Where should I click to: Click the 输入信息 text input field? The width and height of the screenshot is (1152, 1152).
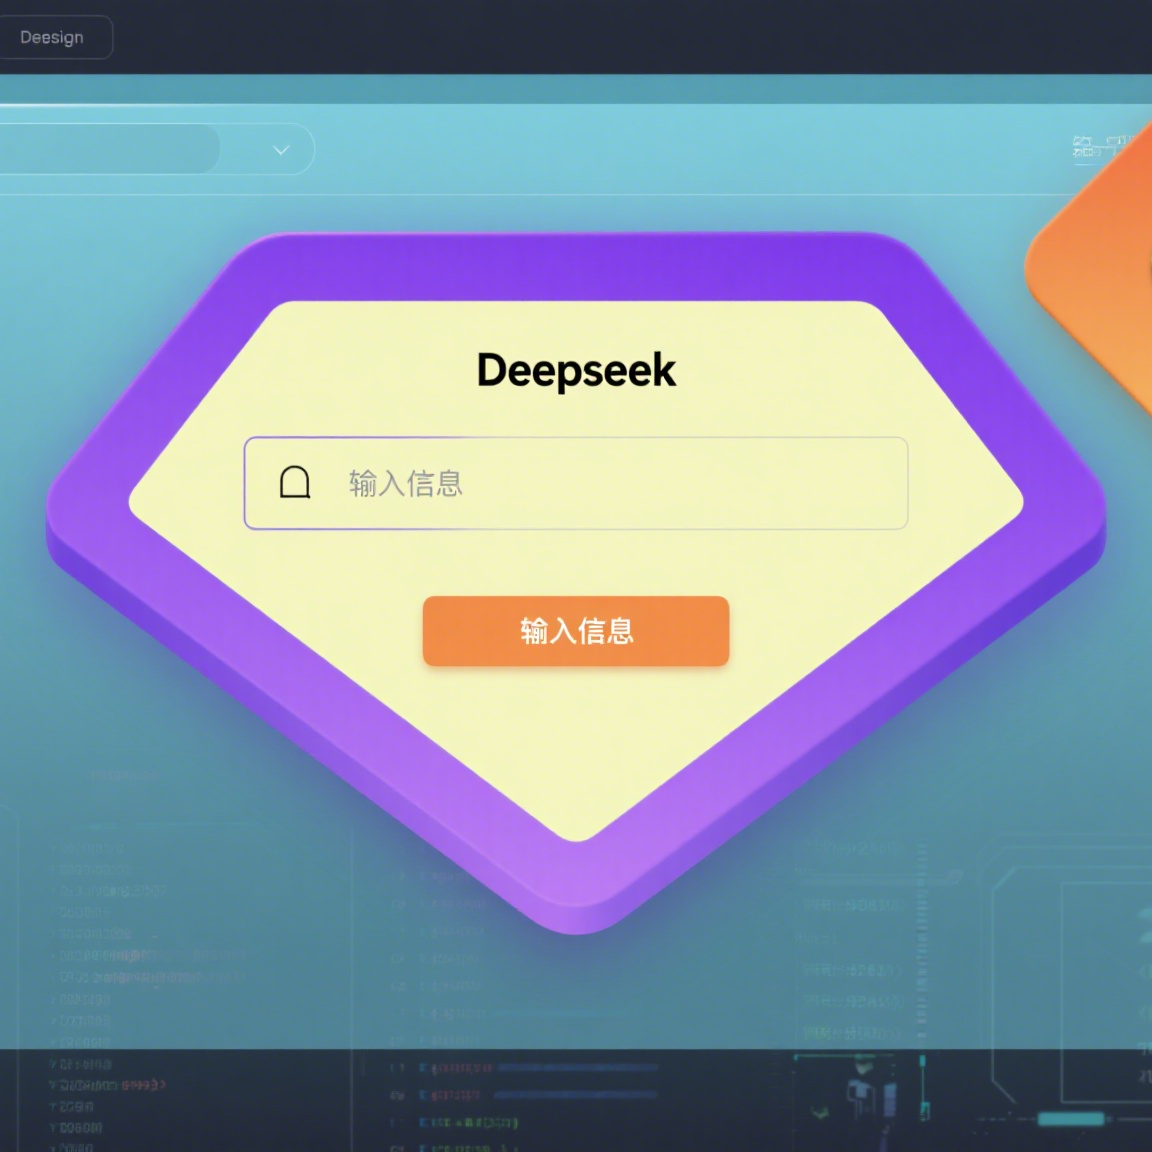click(x=576, y=483)
